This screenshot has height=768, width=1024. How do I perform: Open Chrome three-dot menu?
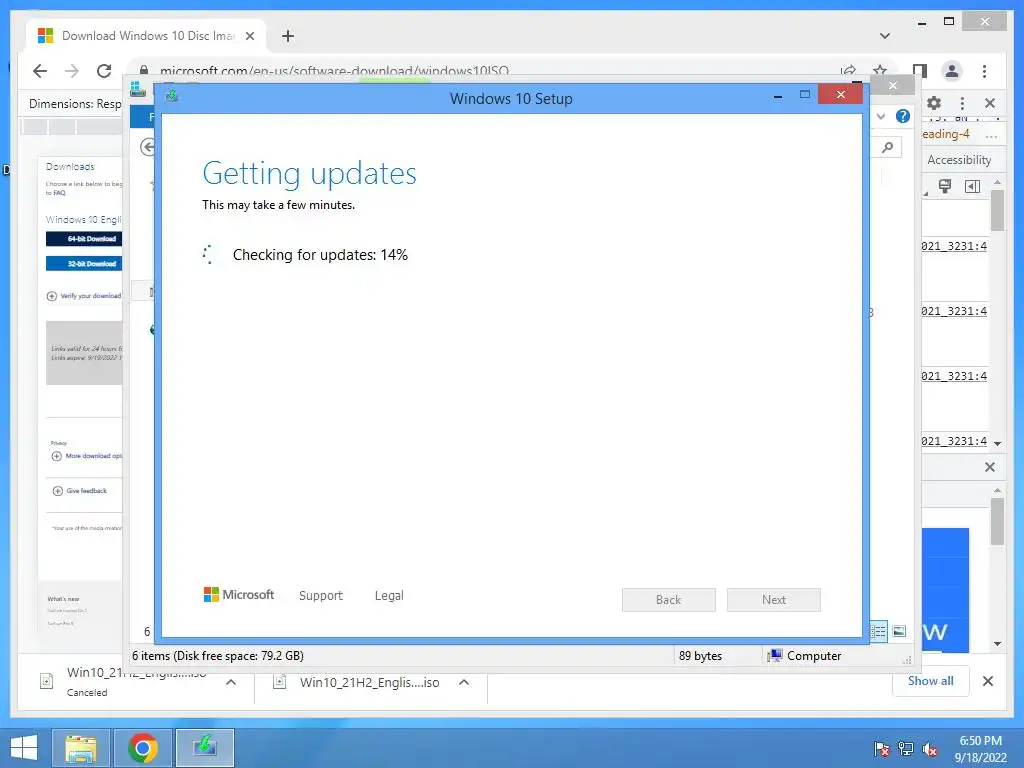coord(984,71)
